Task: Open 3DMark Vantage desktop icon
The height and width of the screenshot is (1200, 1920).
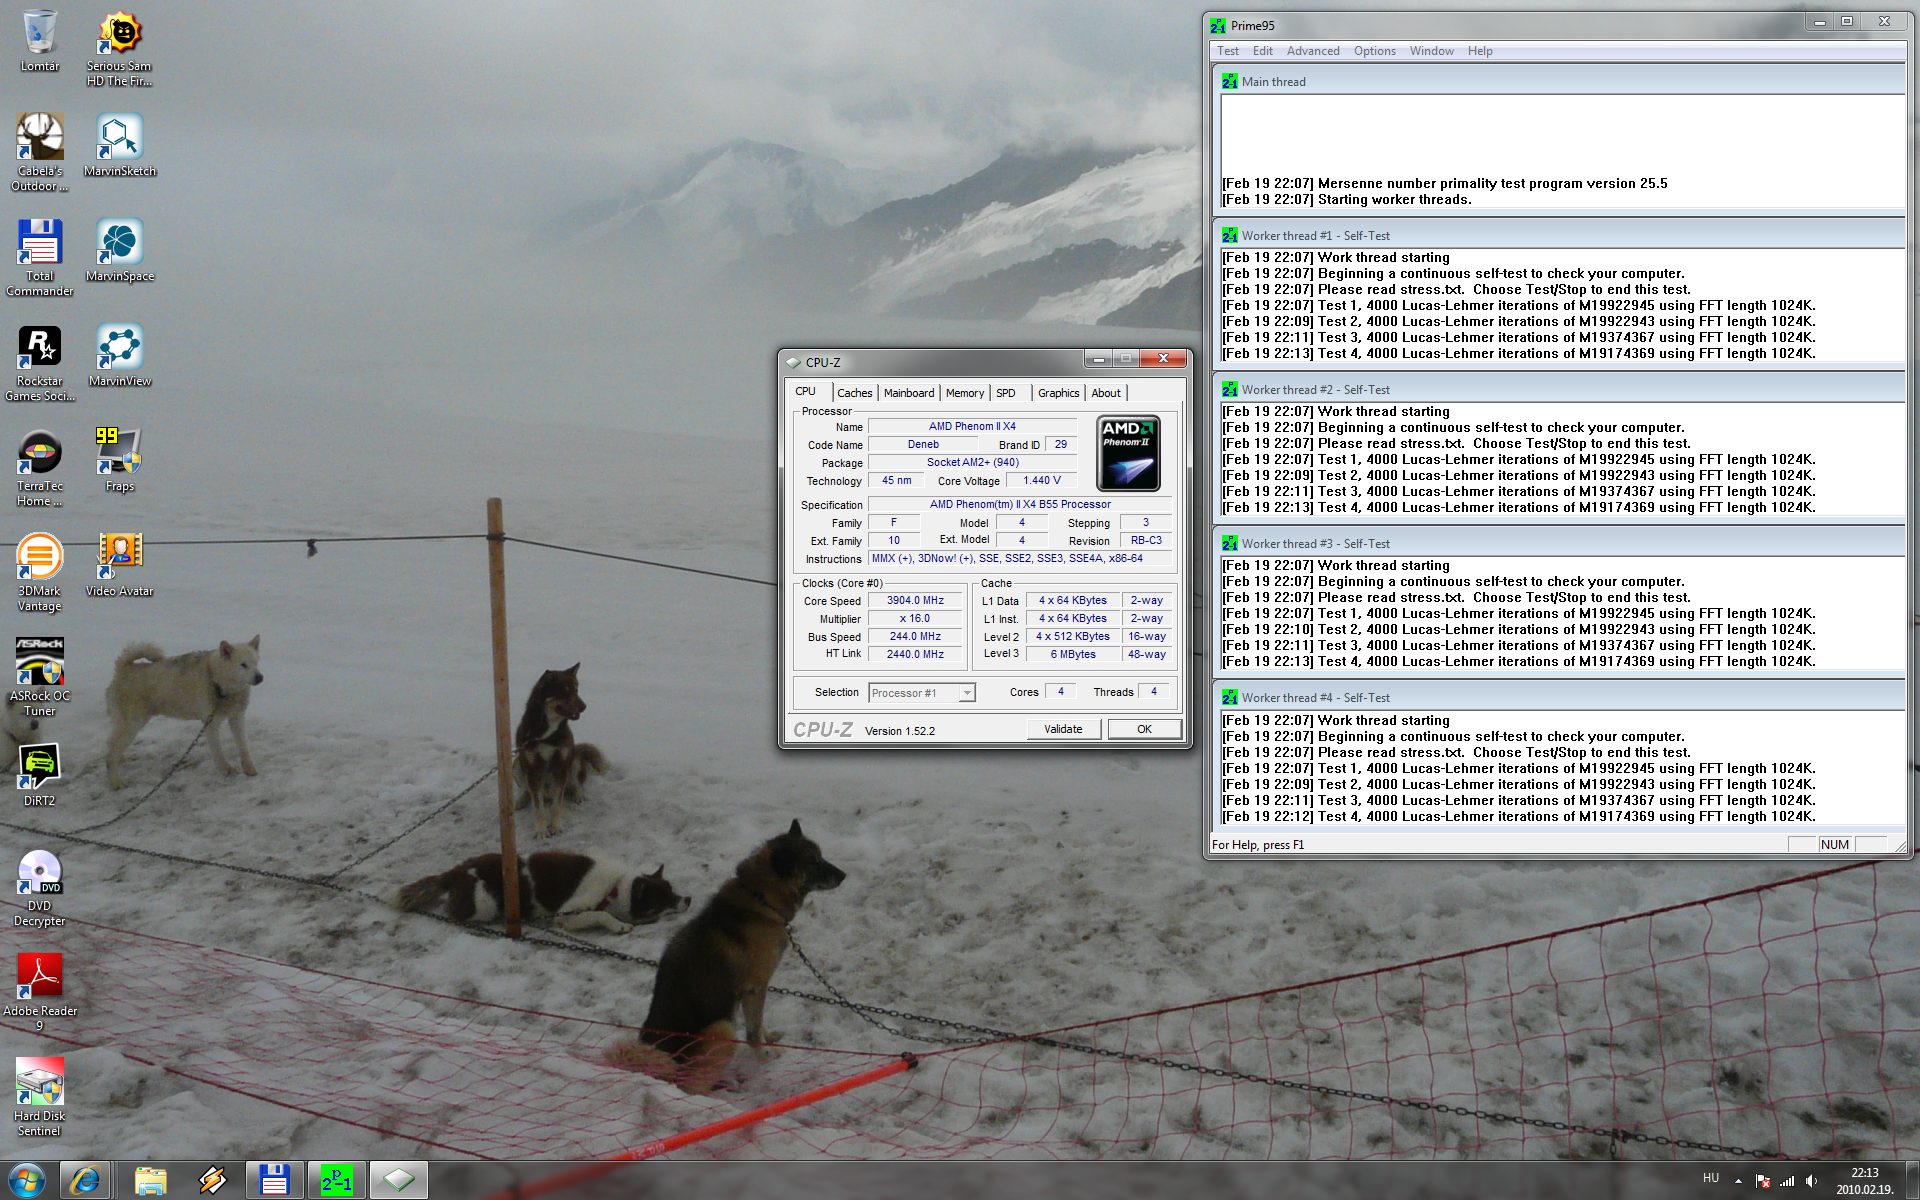Action: 39,558
